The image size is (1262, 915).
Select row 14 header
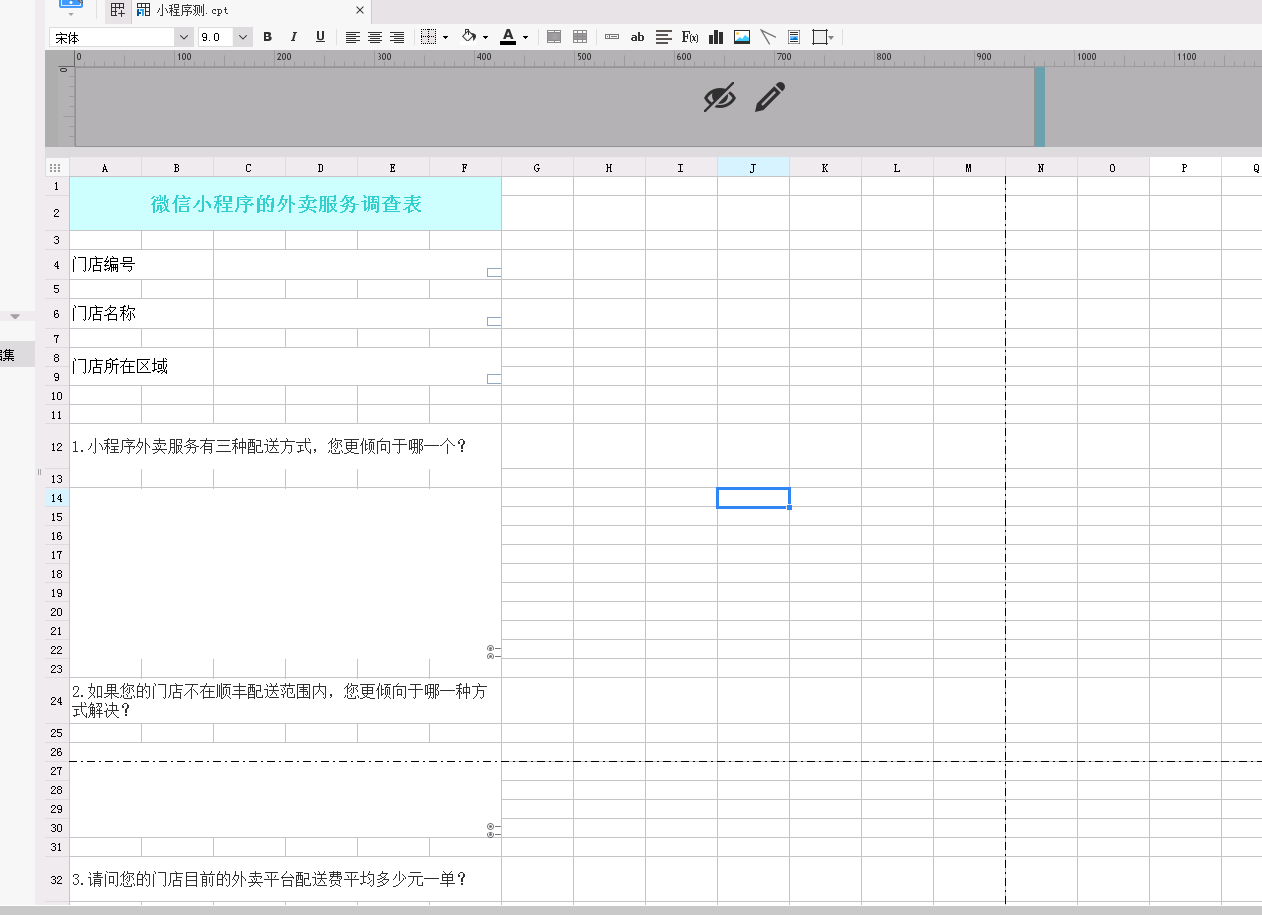[57, 498]
